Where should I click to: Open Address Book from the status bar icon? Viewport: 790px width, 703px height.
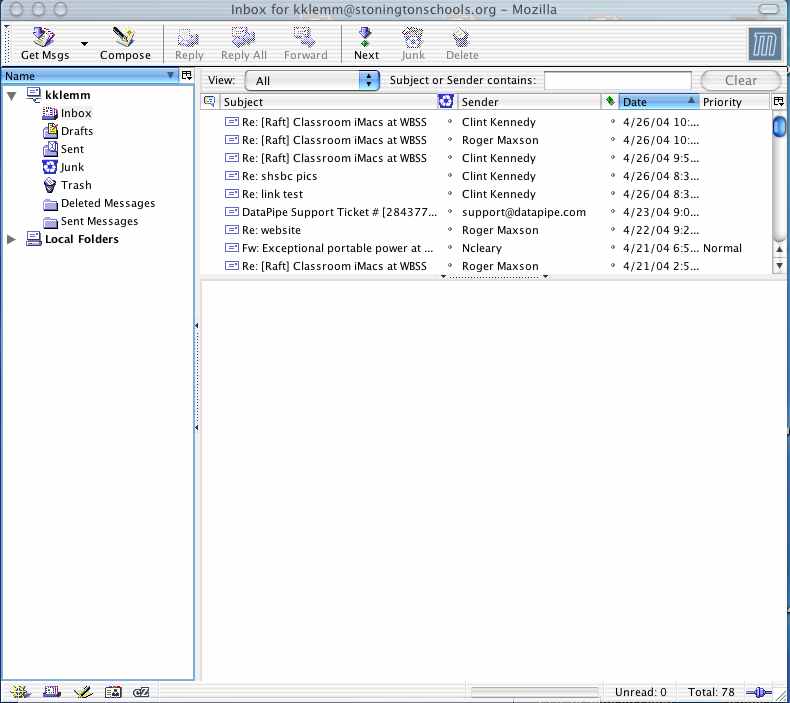(112, 692)
